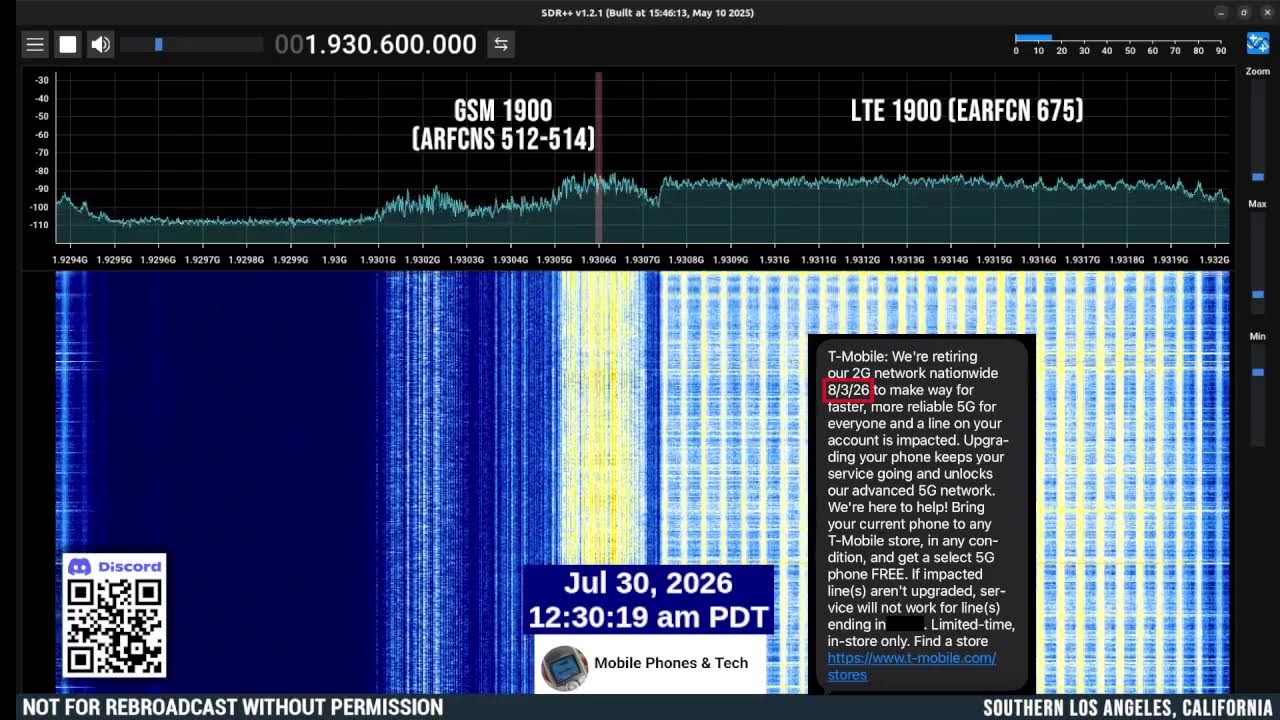Maximize the SDR++ window
The width and height of the screenshot is (1280, 720).
[x=1244, y=12]
